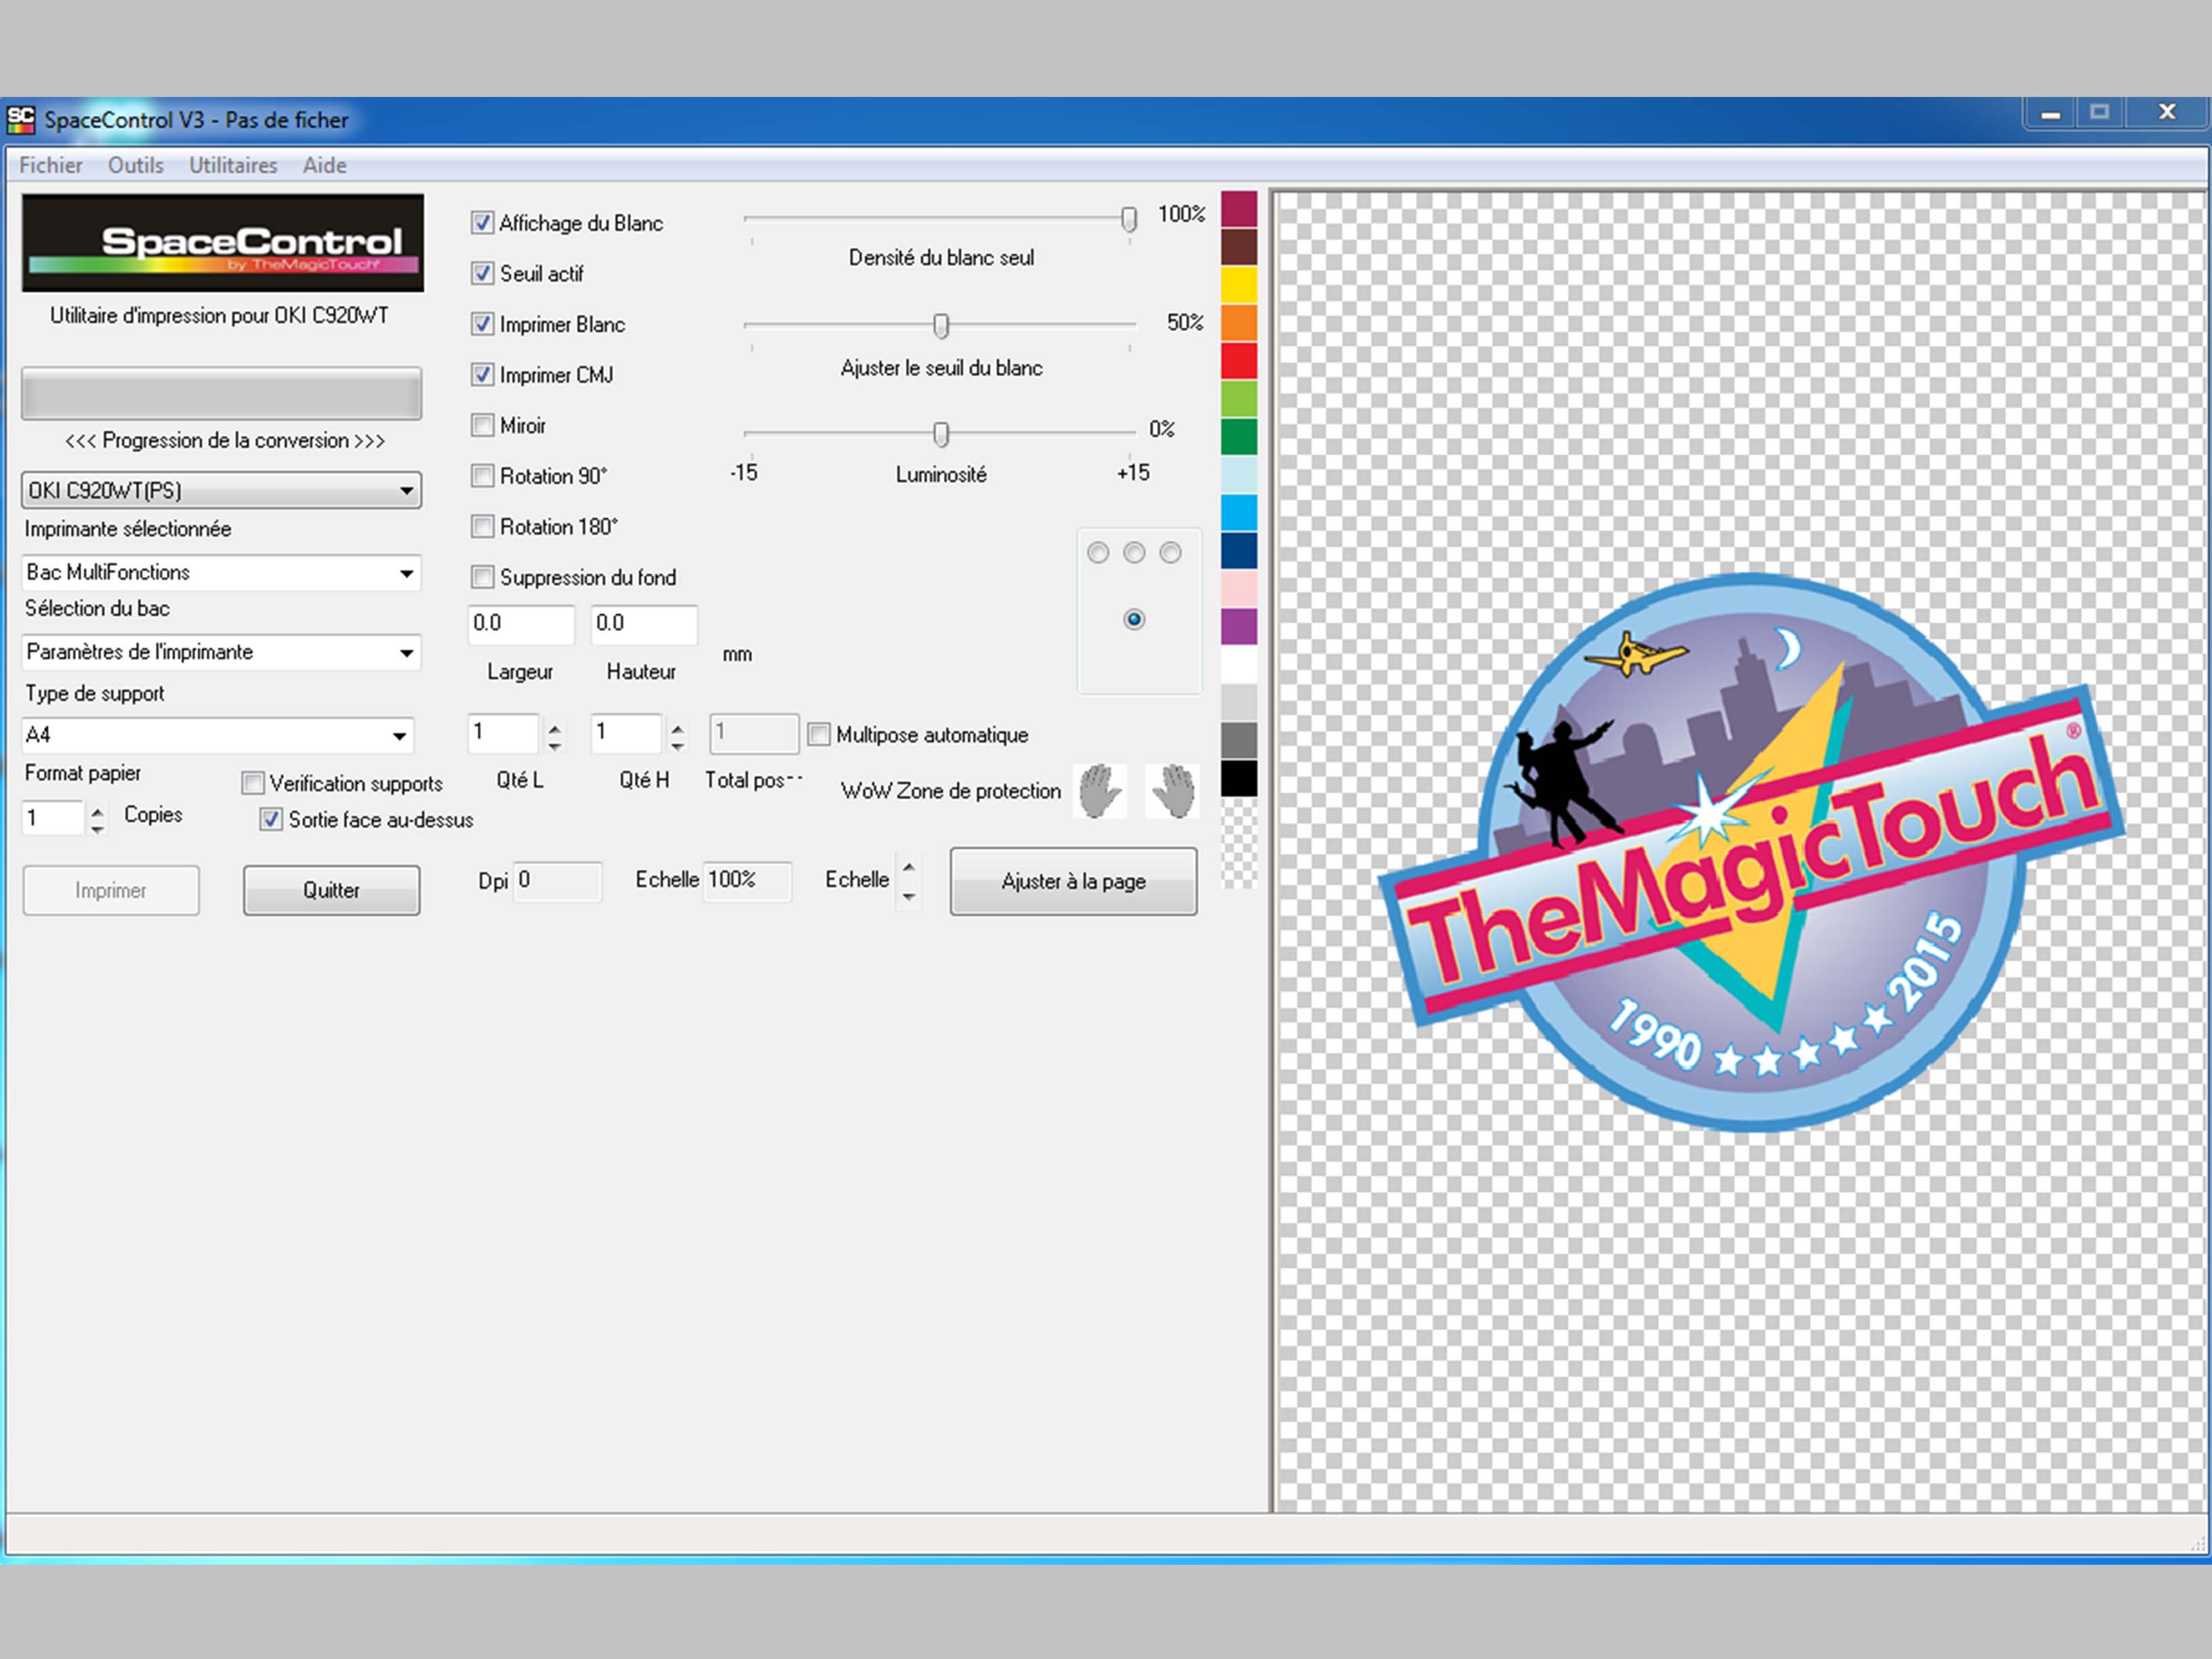Select the top-middle position radio button

pyautogui.click(x=1134, y=553)
